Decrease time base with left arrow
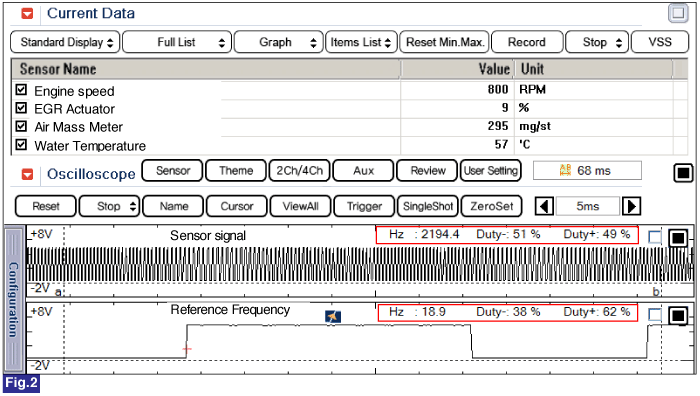 [544, 206]
